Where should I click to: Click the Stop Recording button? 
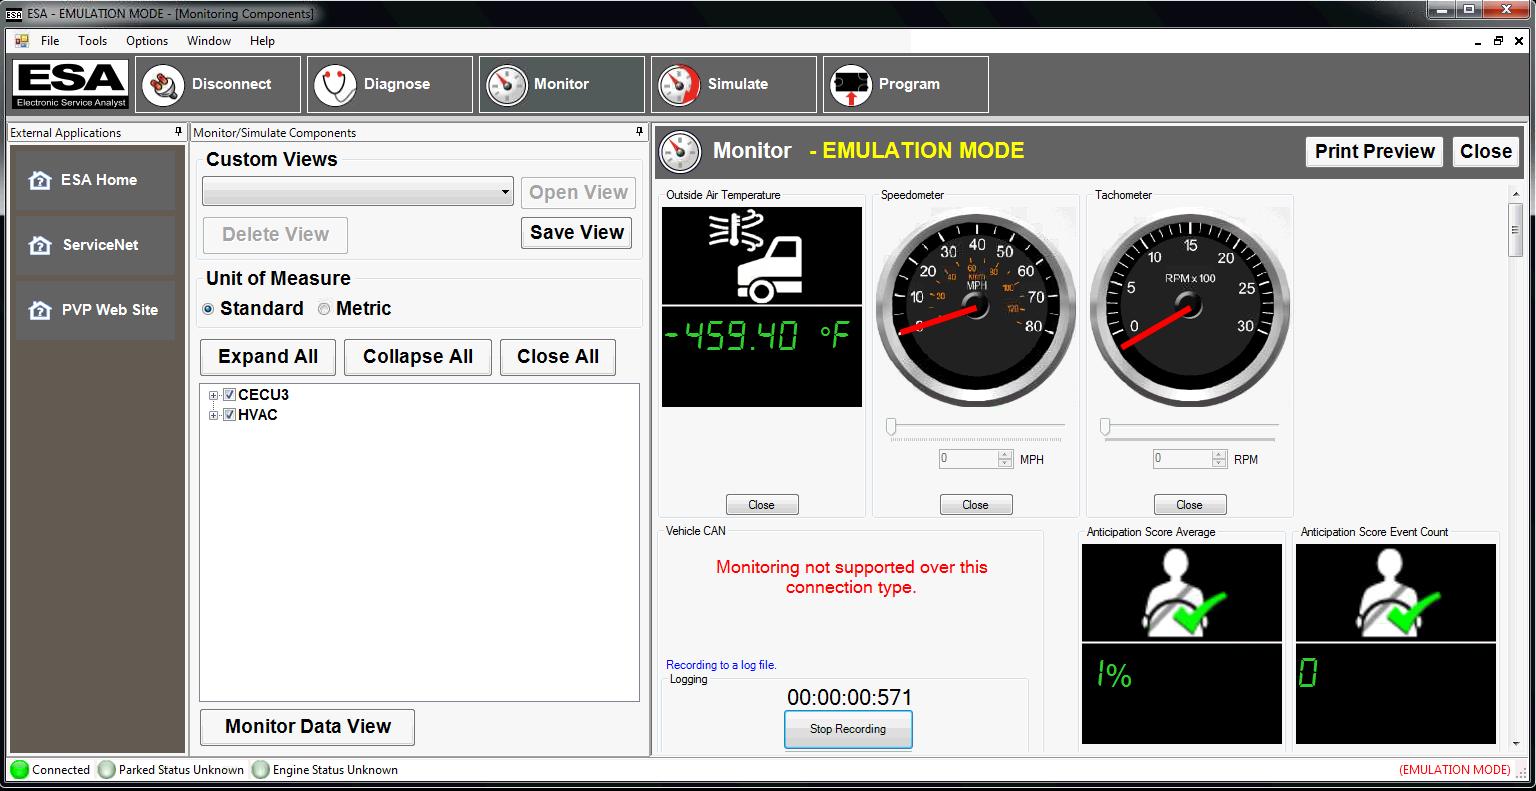tap(848, 729)
